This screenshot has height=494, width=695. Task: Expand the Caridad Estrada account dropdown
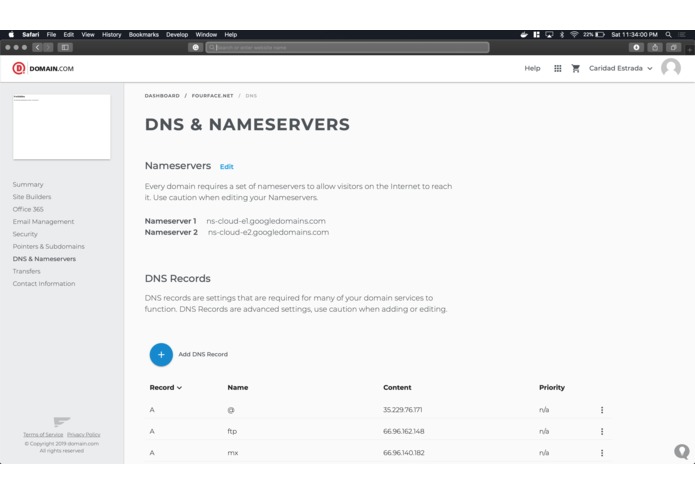pos(621,68)
